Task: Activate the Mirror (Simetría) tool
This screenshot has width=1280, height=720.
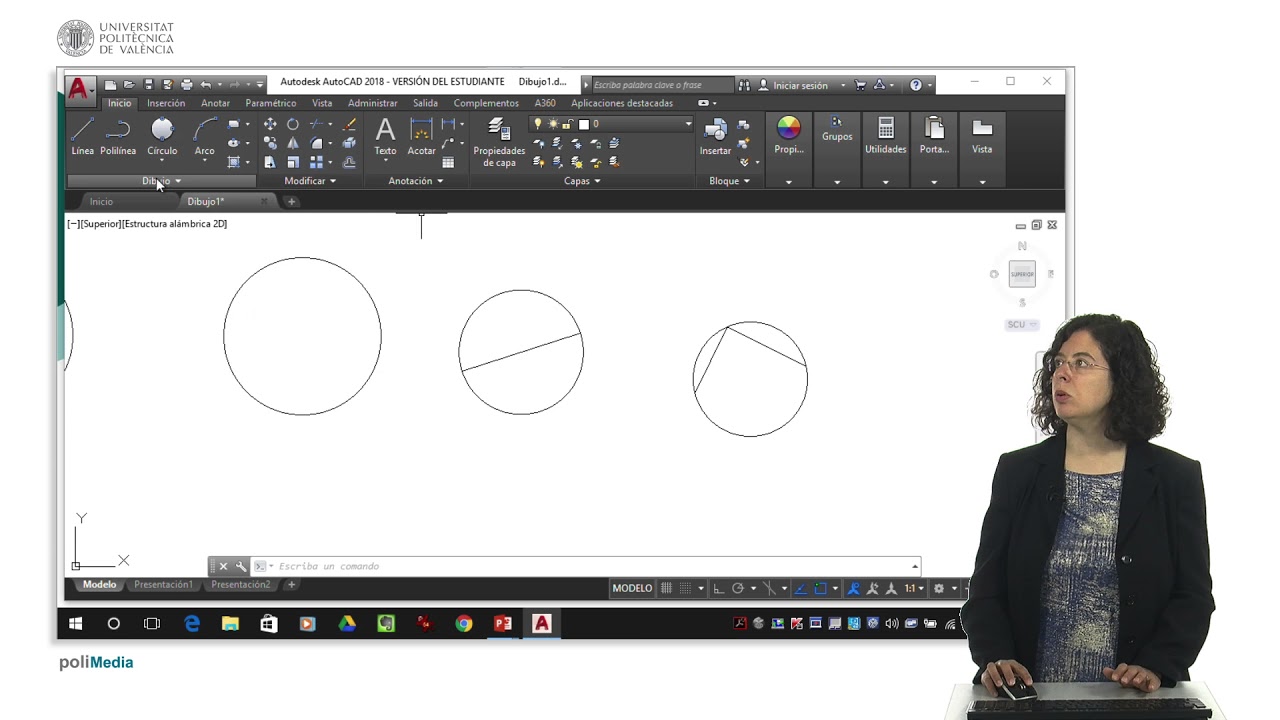Action: coord(293,143)
